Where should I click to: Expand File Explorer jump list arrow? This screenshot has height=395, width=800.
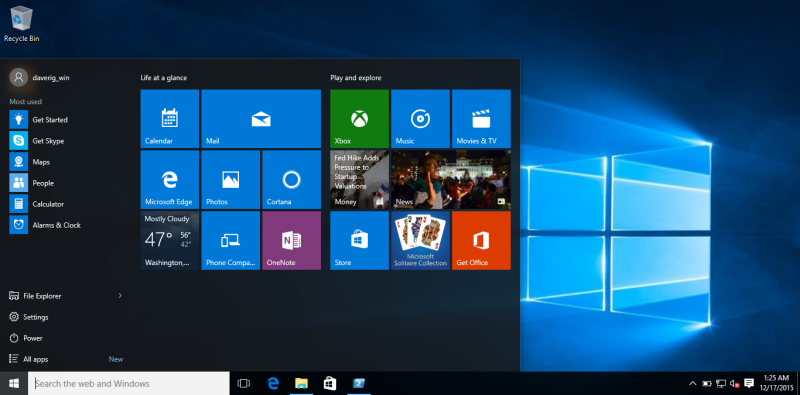(120, 295)
